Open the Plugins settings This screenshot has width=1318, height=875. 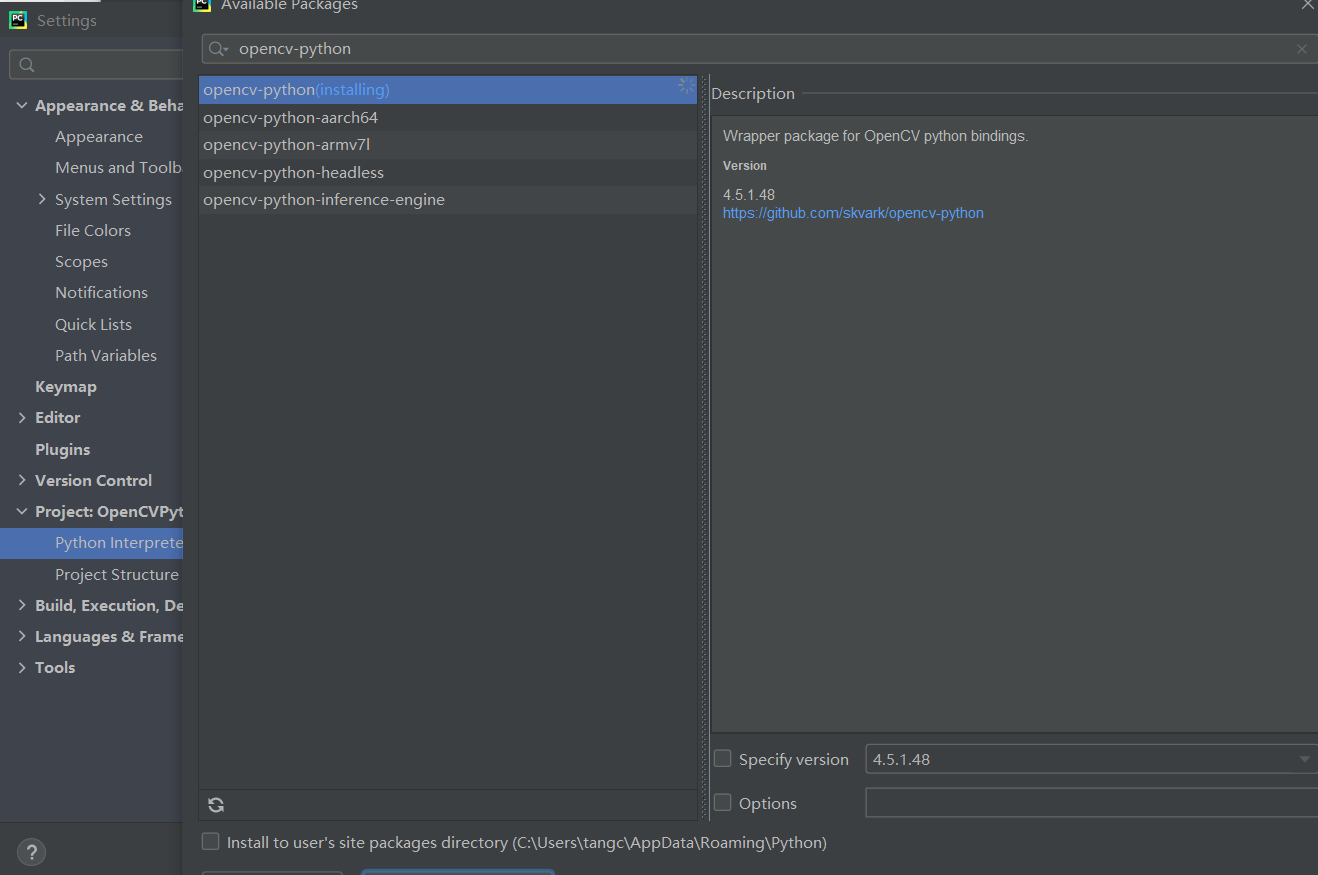click(63, 449)
